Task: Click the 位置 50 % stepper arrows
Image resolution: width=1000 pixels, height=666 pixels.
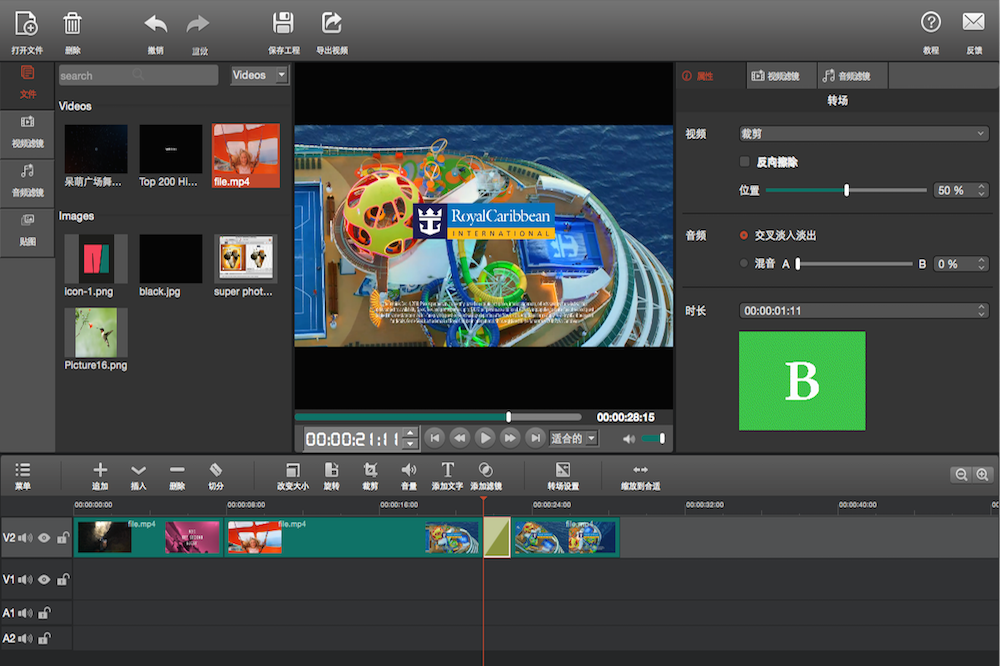Action: tap(982, 190)
